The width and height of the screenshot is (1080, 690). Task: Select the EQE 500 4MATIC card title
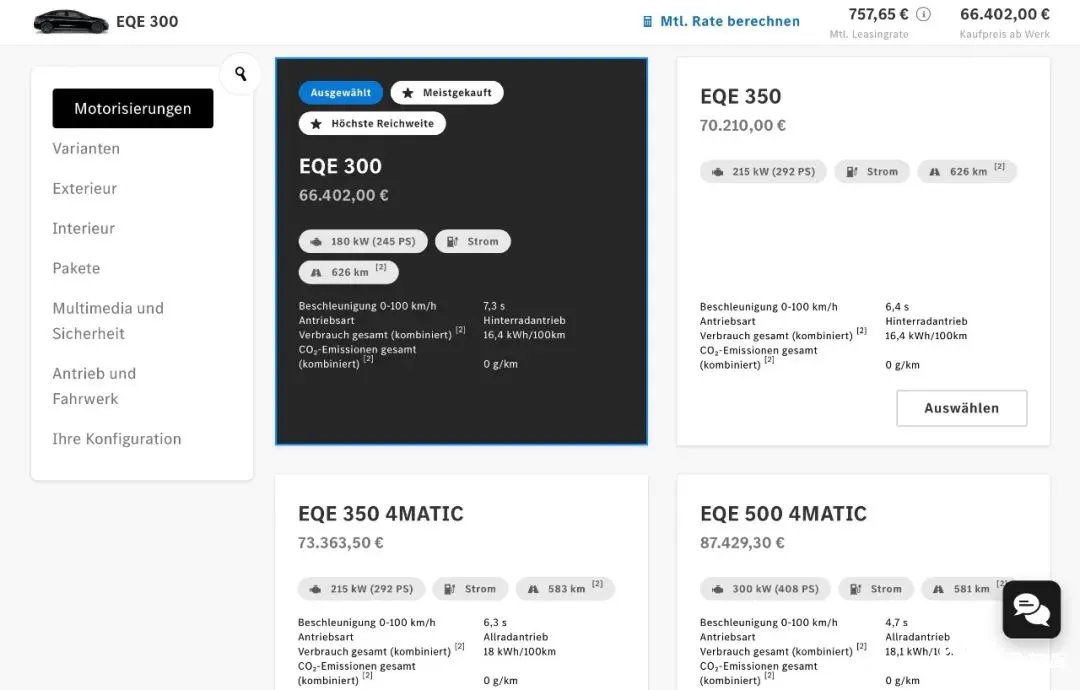(783, 514)
